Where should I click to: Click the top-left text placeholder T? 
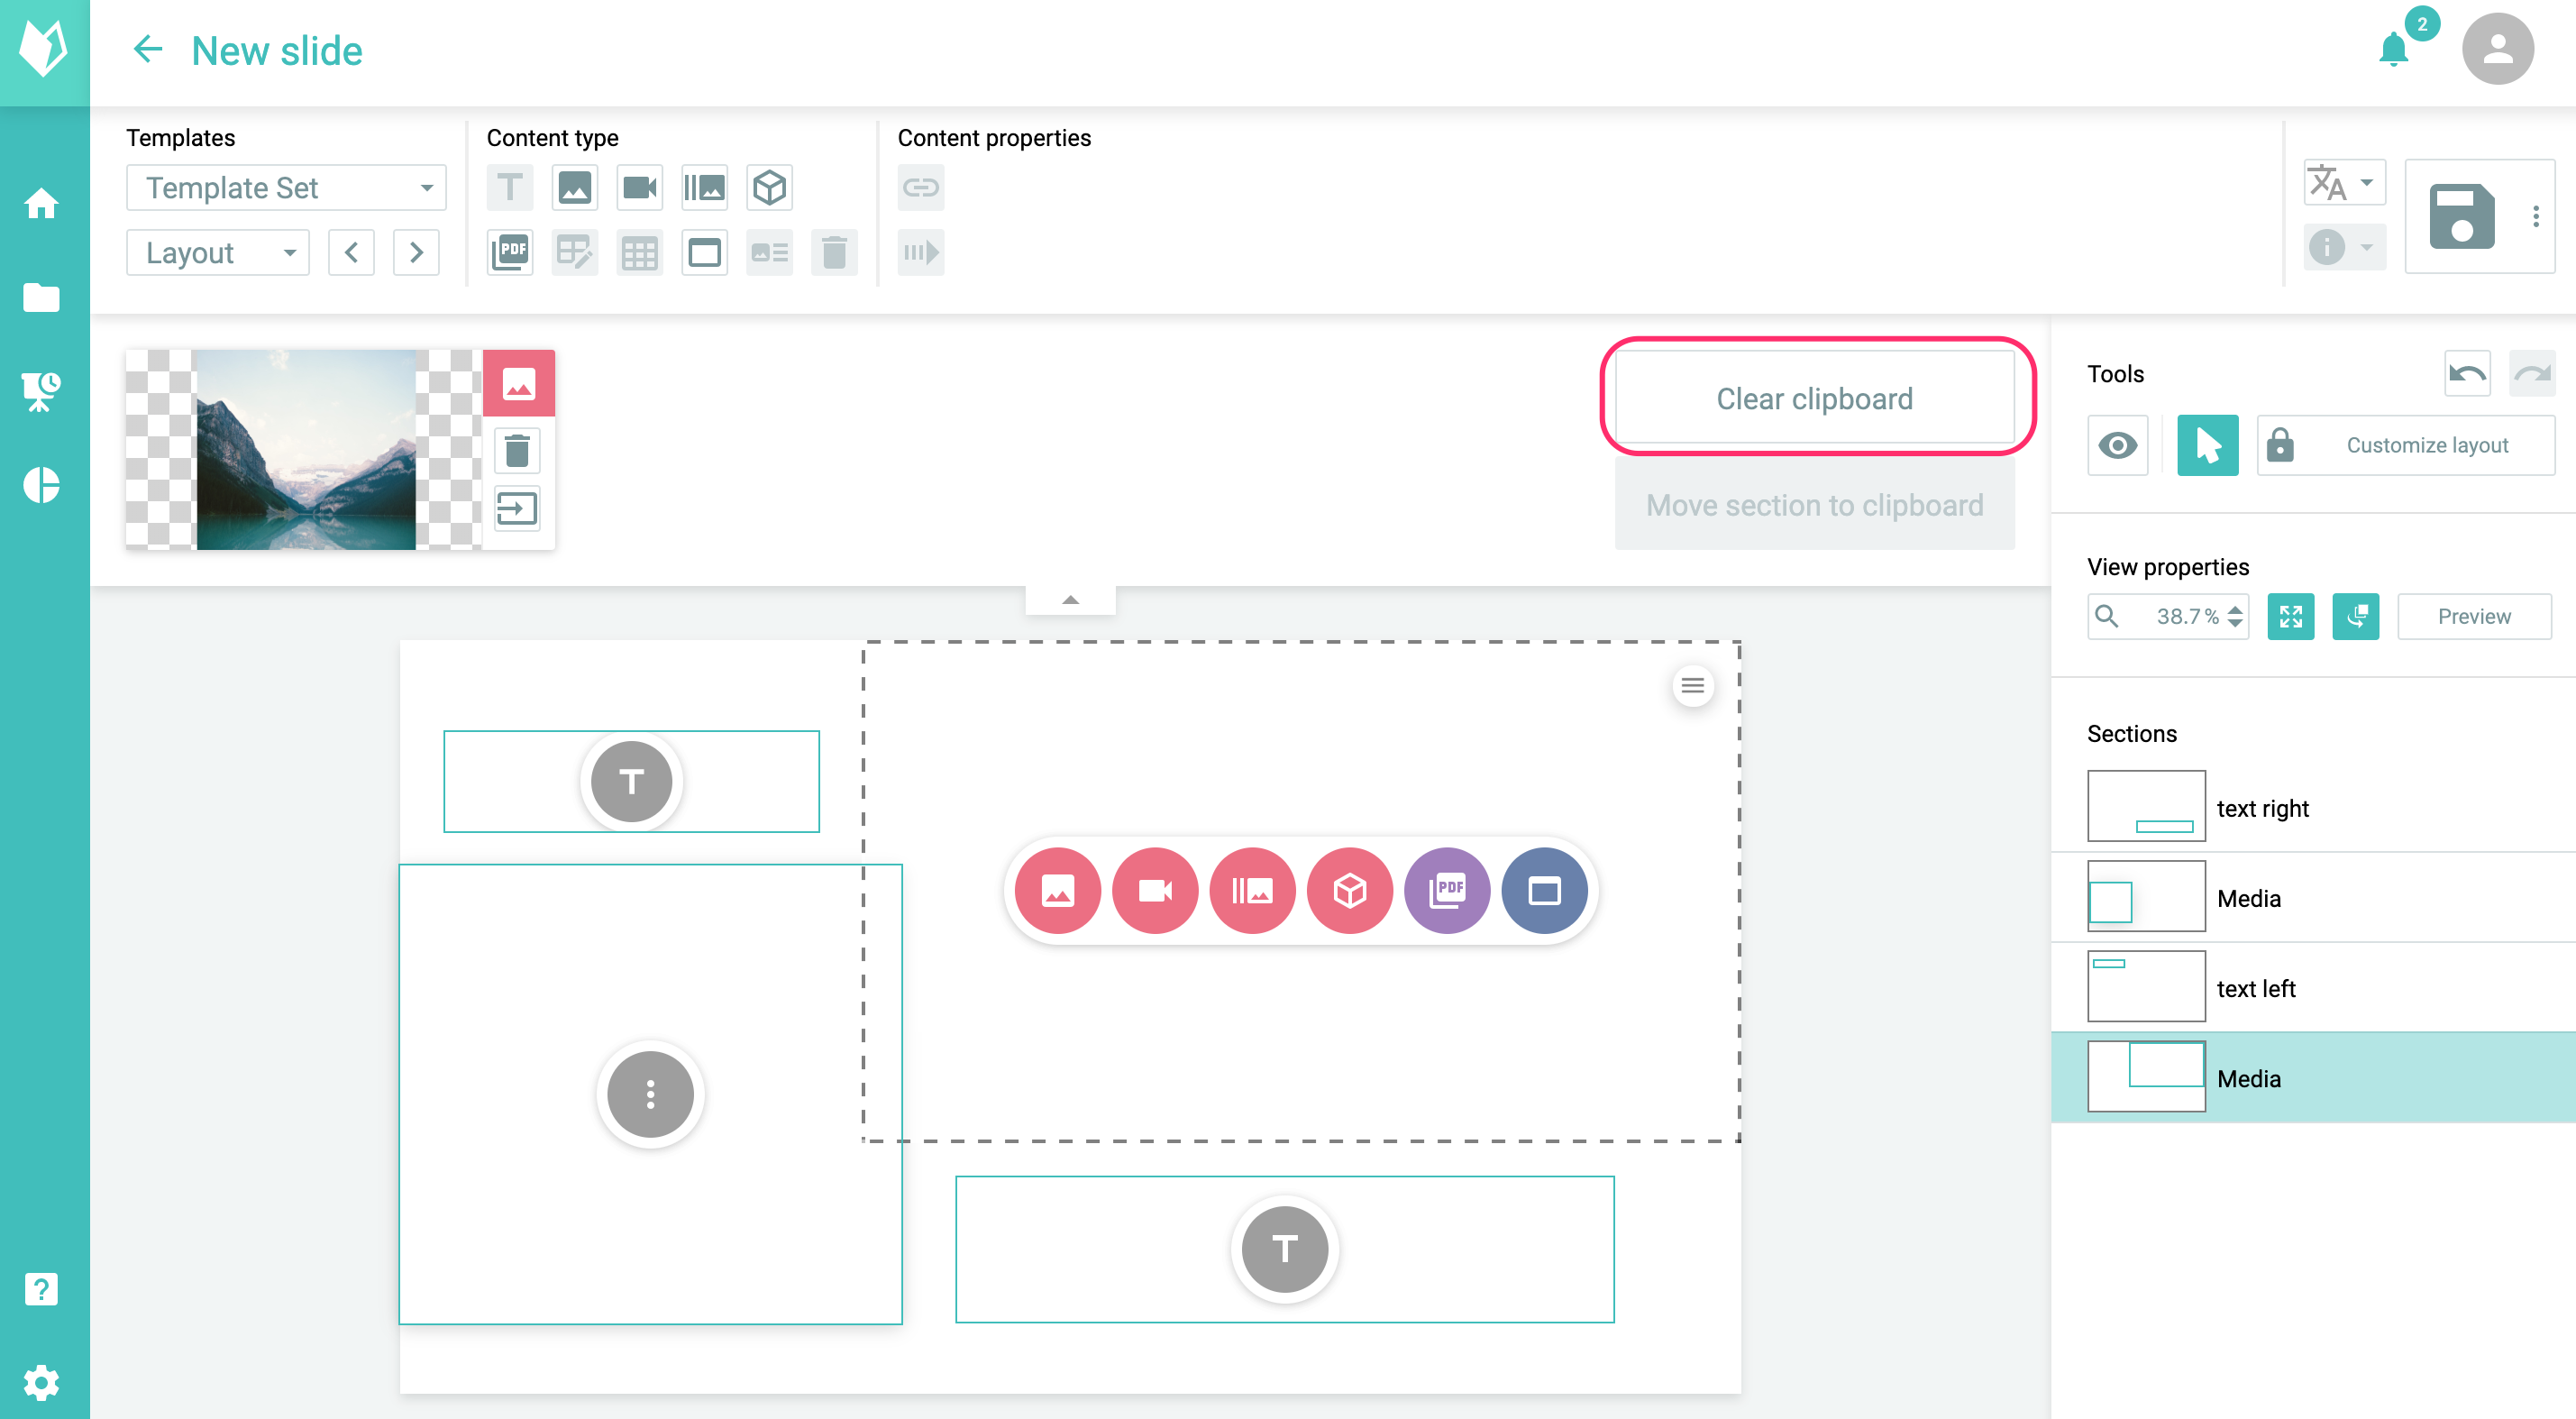click(631, 781)
